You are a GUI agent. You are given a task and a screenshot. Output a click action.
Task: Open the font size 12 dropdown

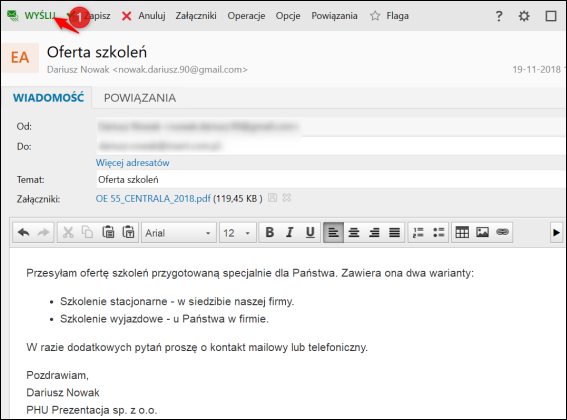tap(238, 233)
